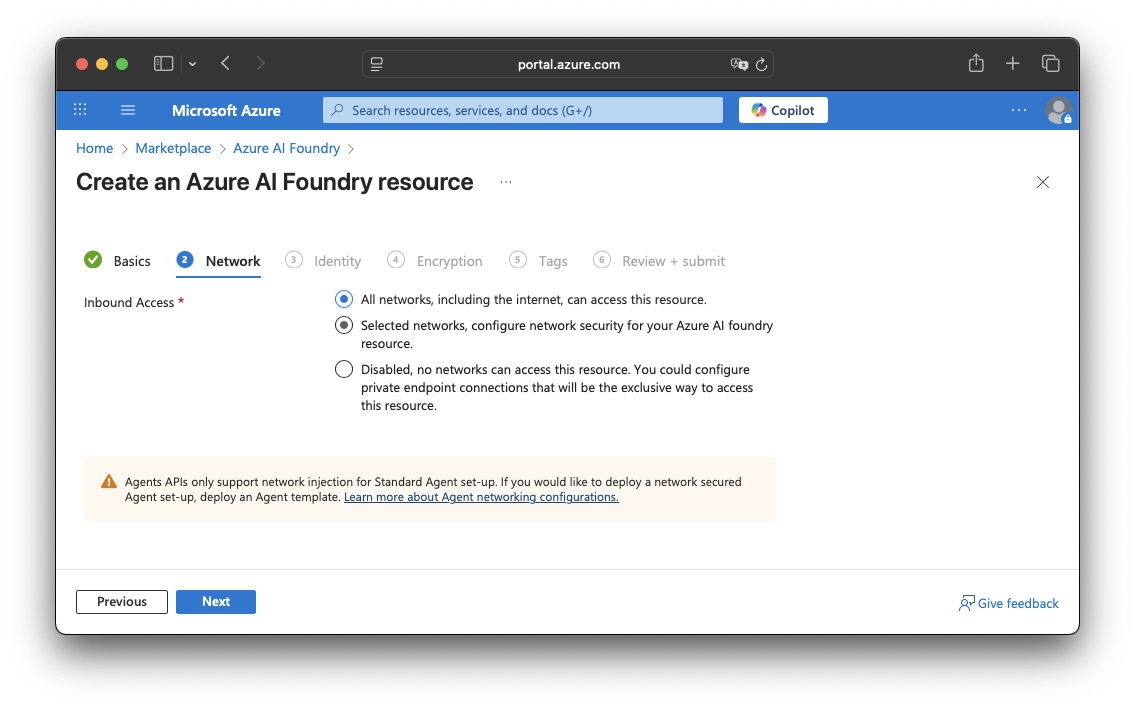
Task: Open the Safari share menu
Action: pos(976,64)
